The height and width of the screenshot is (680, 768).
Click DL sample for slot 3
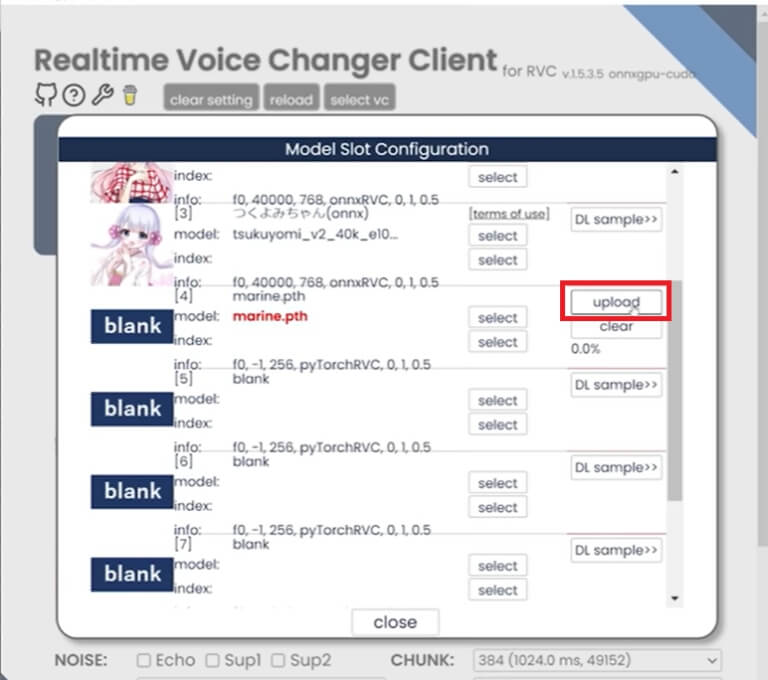(616, 219)
